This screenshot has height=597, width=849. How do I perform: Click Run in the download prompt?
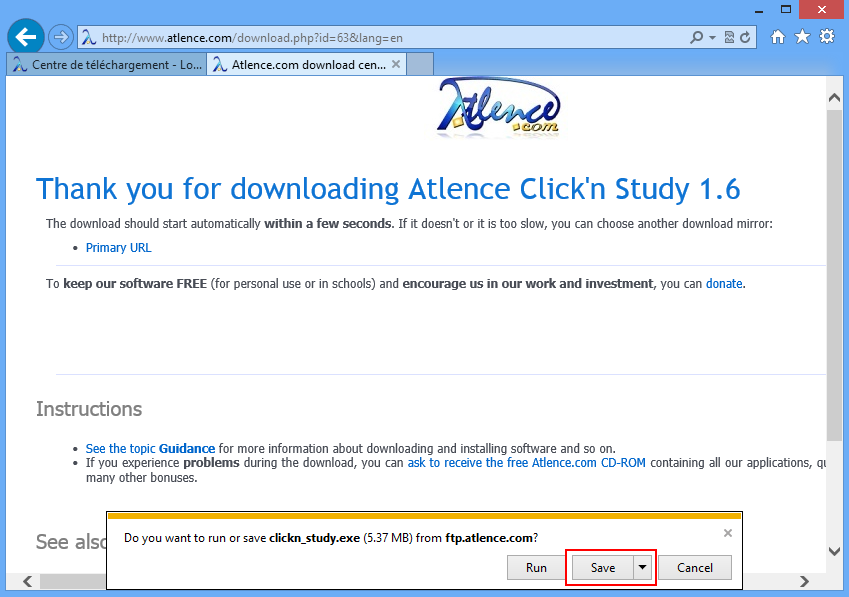[x=536, y=568]
